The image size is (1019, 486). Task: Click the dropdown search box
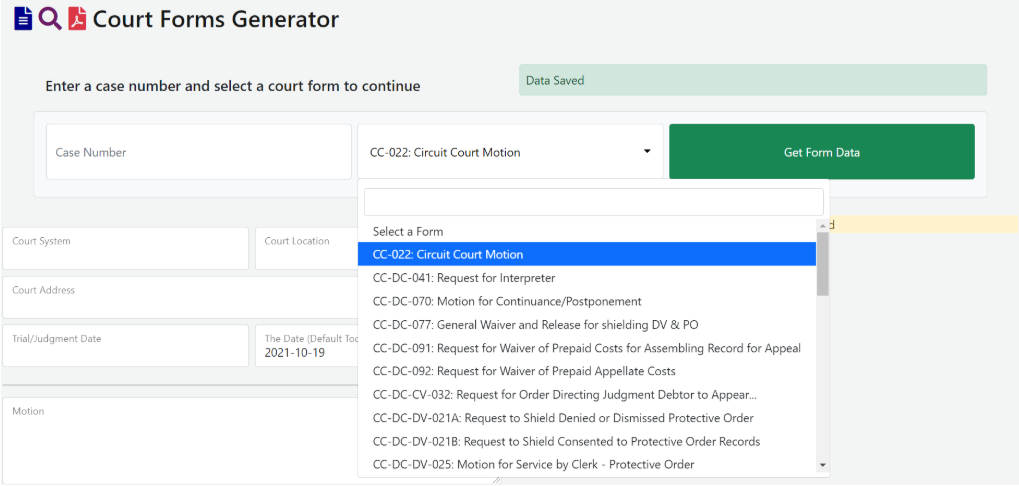click(593, 202)
